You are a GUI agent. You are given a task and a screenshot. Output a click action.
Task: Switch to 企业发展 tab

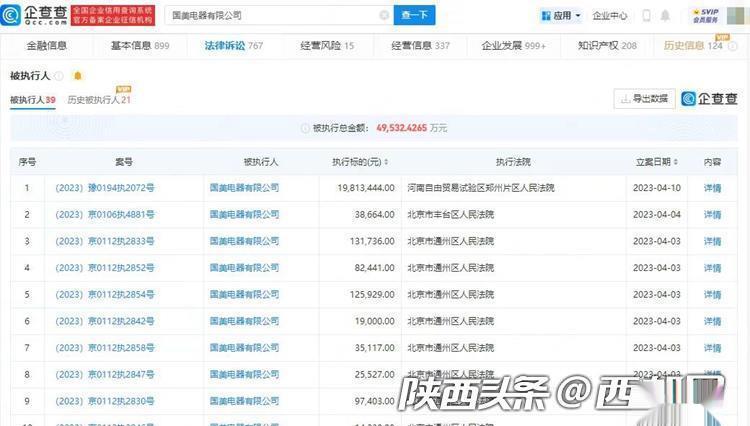coord(513,46)
